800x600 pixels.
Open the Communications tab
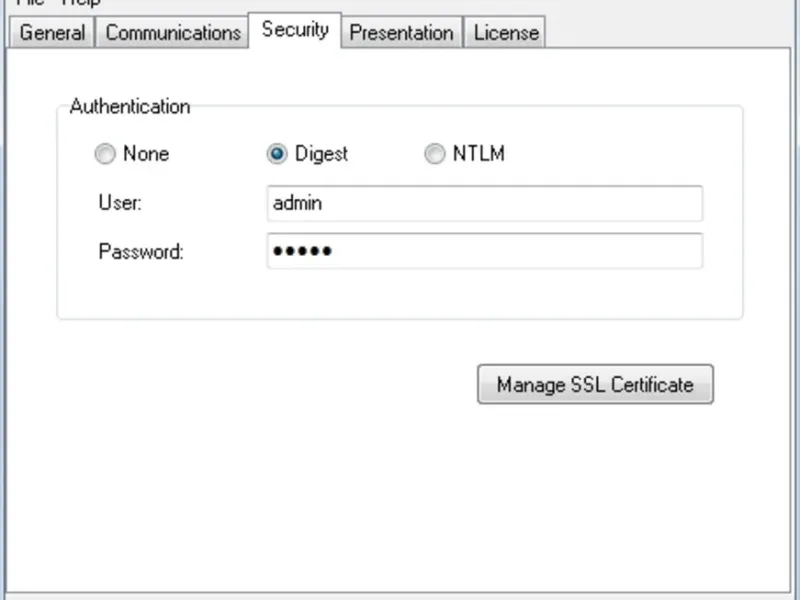(x=173, y=33)
